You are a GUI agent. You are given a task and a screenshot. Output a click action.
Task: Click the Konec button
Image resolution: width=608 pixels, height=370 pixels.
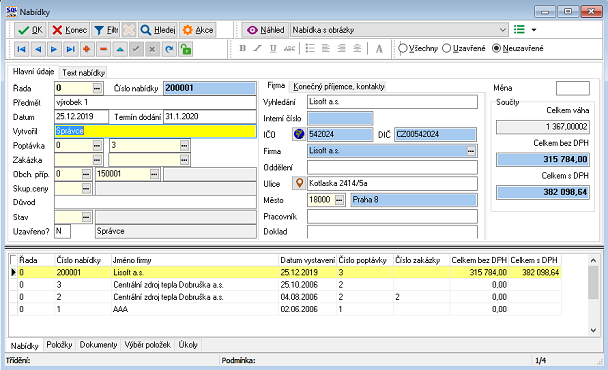tap(69, 30)
